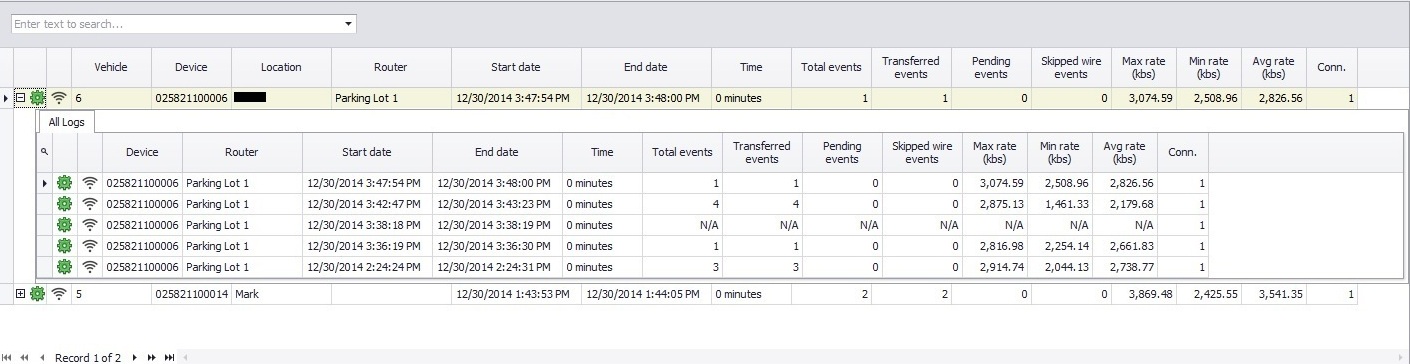The image size is (1410, 364).
Task: Go to the last record
Action: click(169, 357)
